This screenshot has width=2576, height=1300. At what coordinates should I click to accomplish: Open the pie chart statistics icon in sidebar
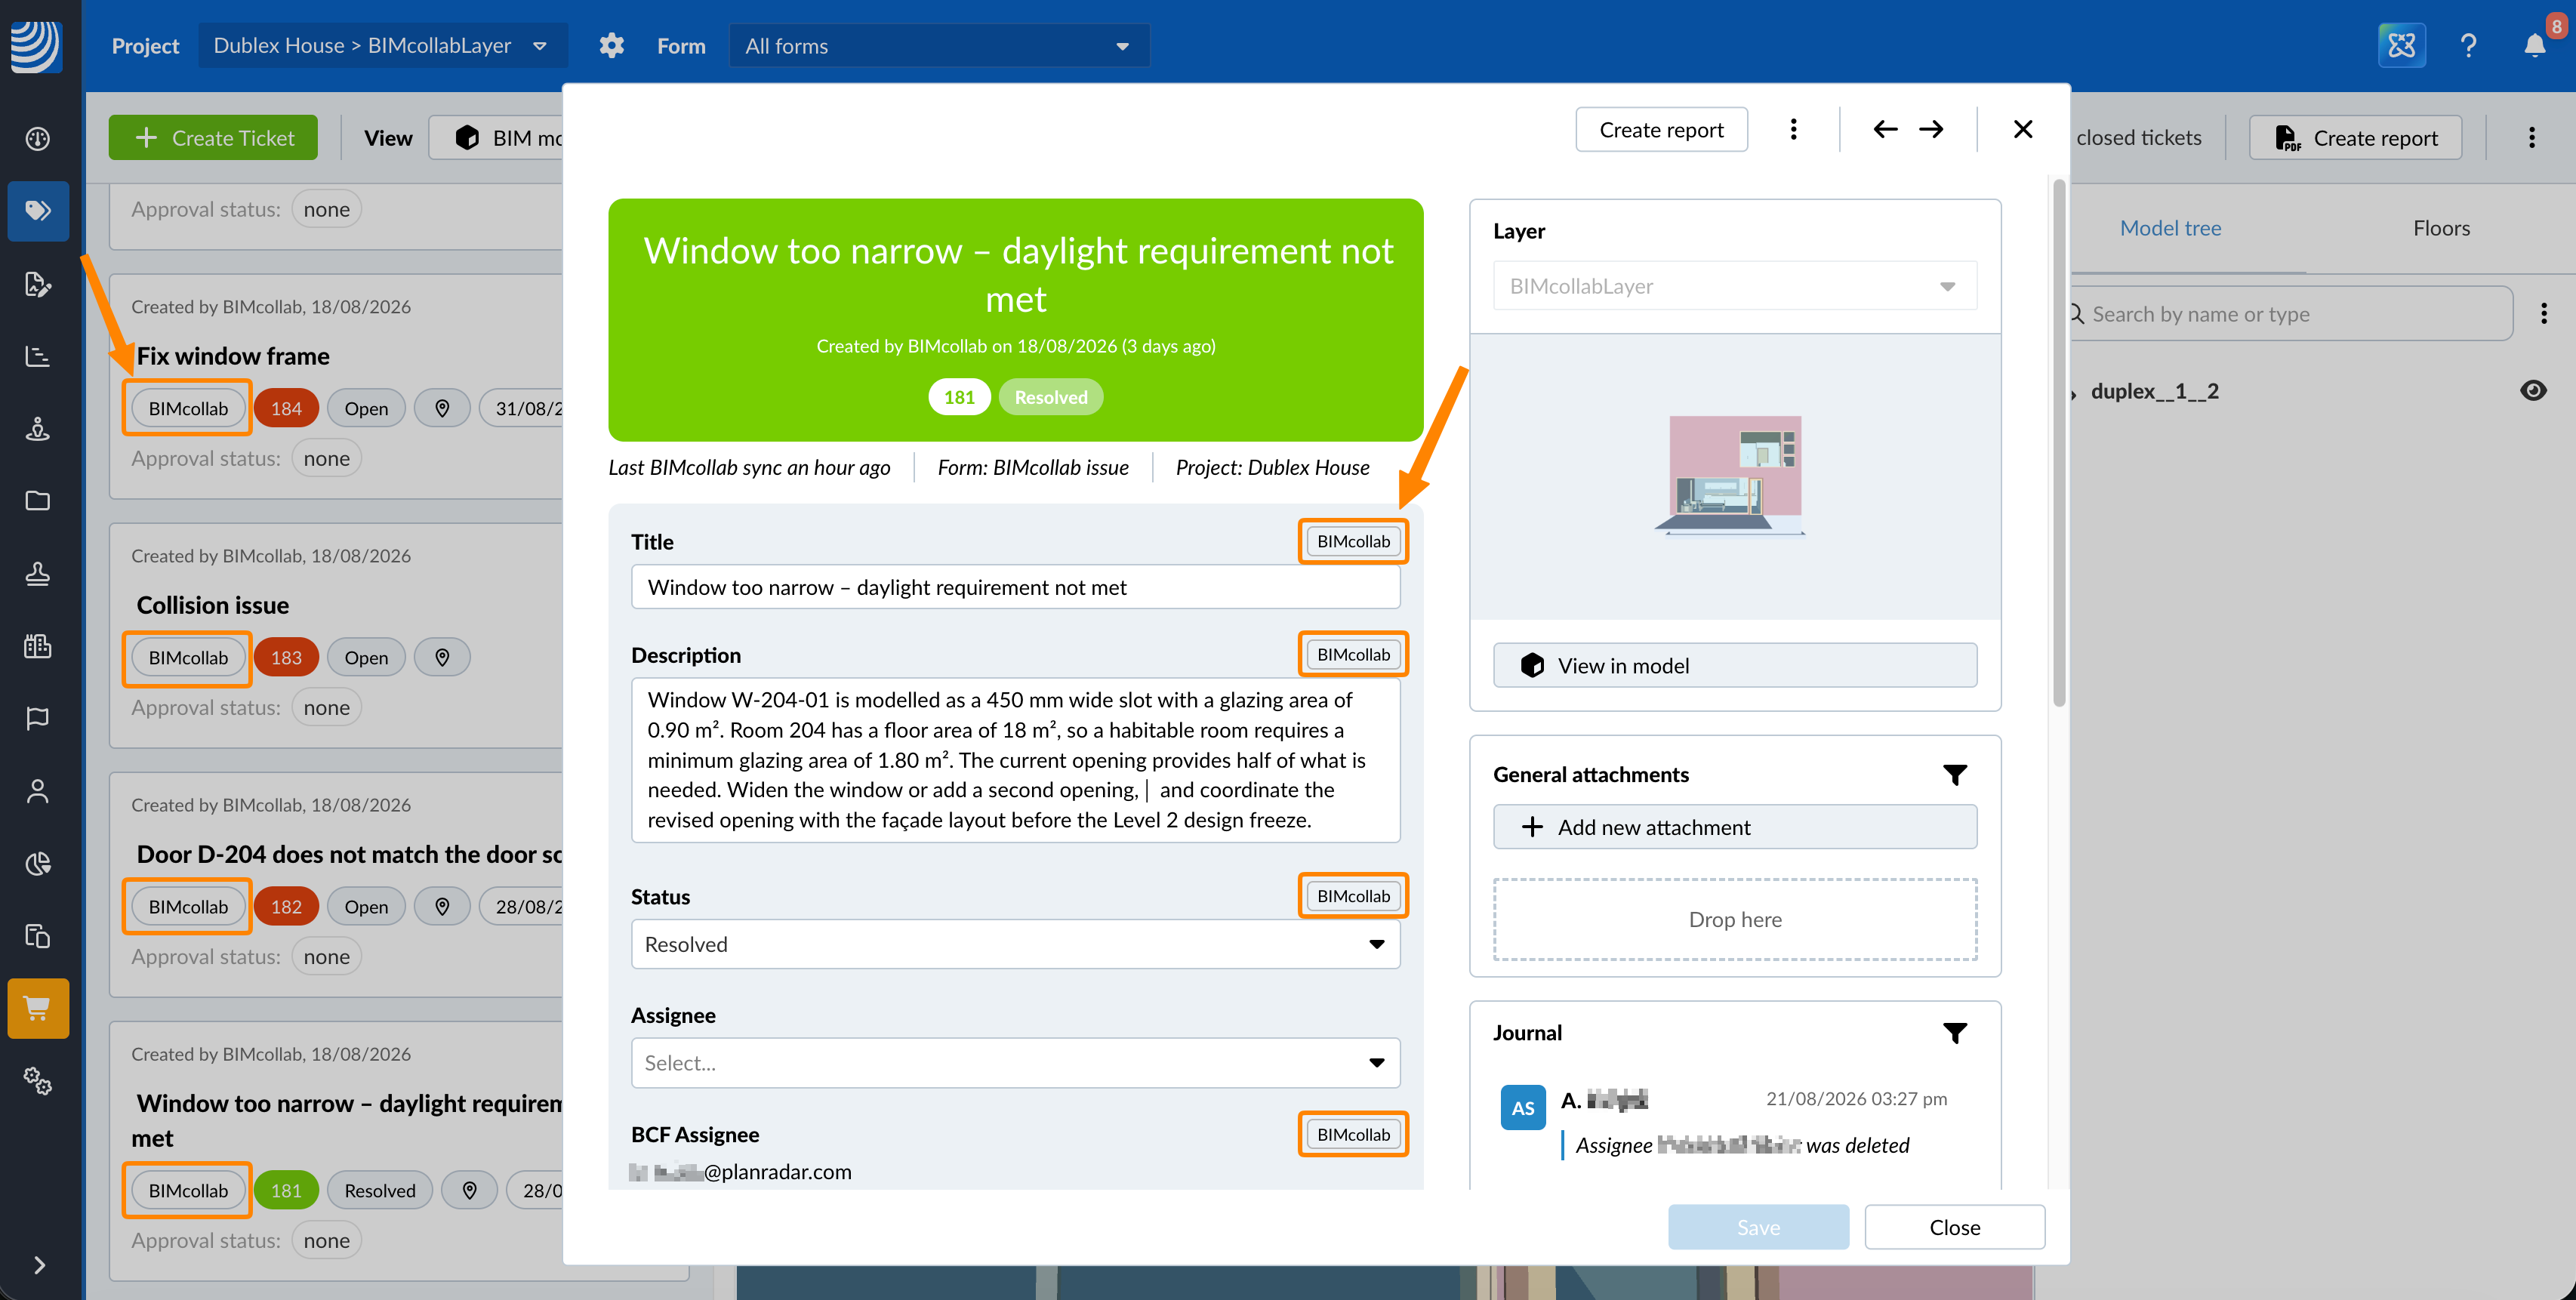38,863
